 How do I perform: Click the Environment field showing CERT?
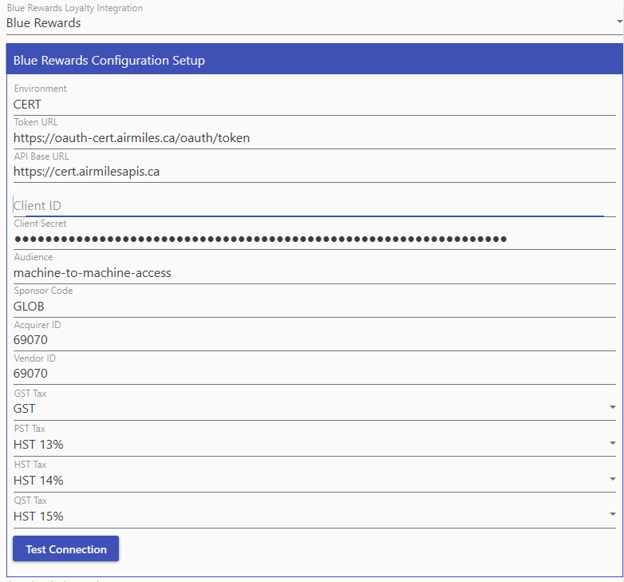pyautogui.click(x=314, y=104)
